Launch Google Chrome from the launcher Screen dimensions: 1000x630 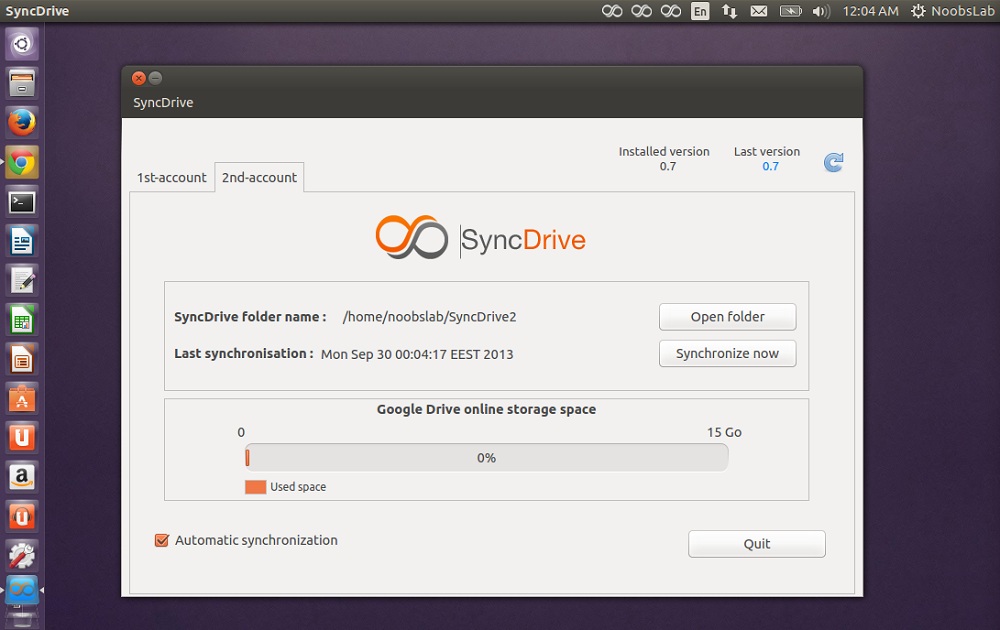pyautogui.click(x=22, y=163)
